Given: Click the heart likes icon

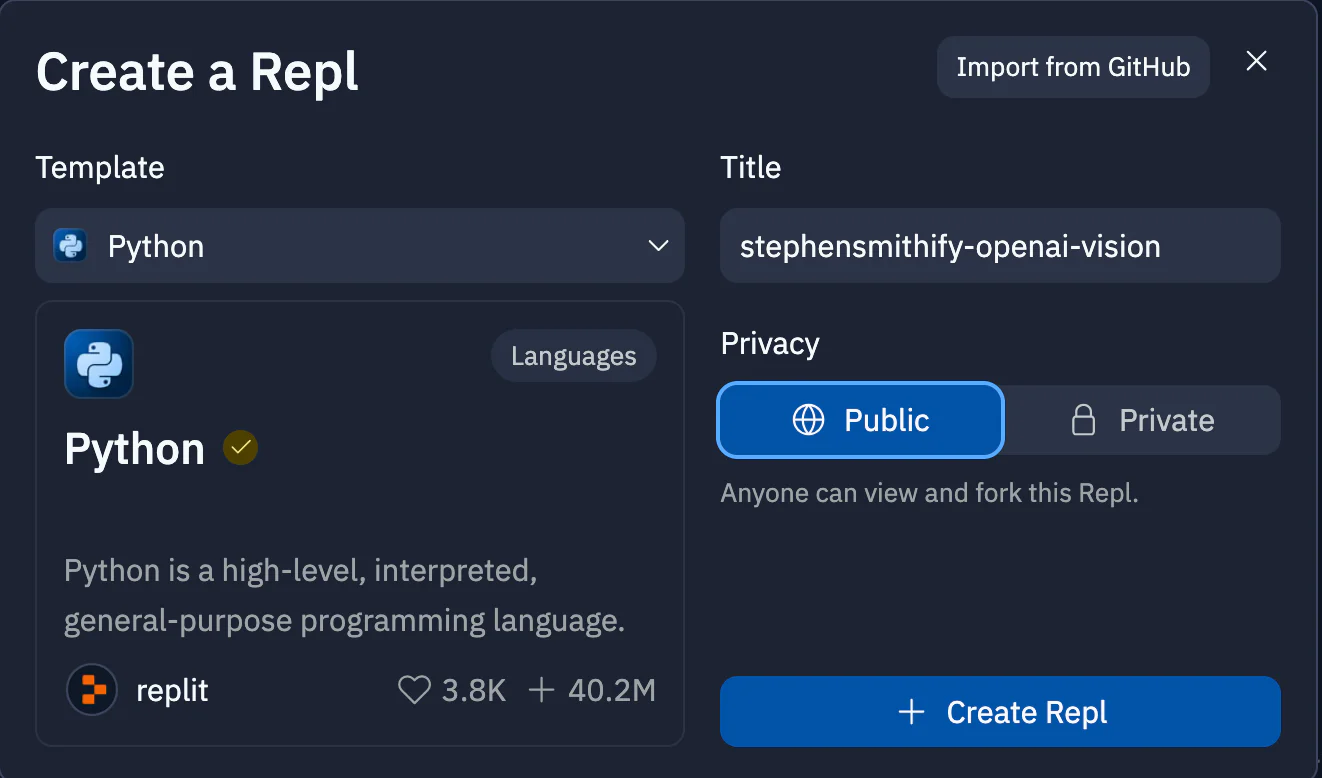Looking at the screenshot, I should coord(414,690).
